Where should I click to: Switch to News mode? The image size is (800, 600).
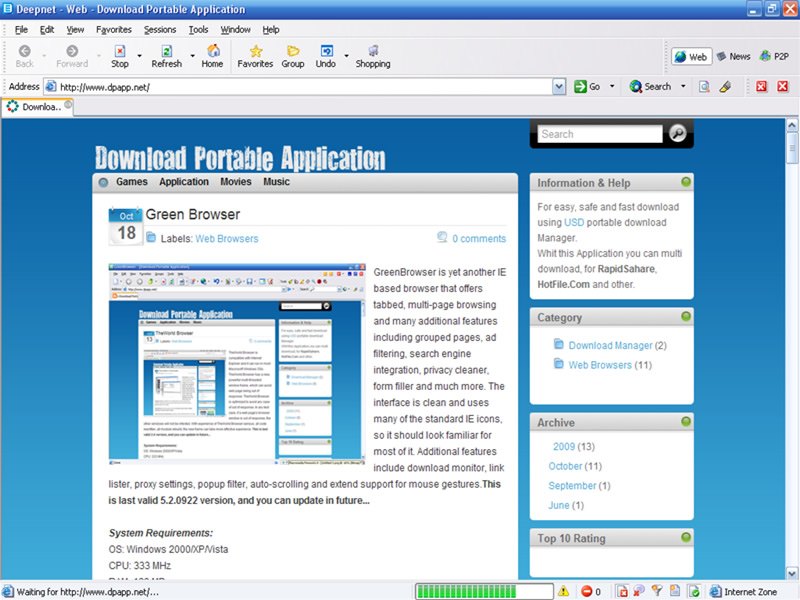coord(734,57)
